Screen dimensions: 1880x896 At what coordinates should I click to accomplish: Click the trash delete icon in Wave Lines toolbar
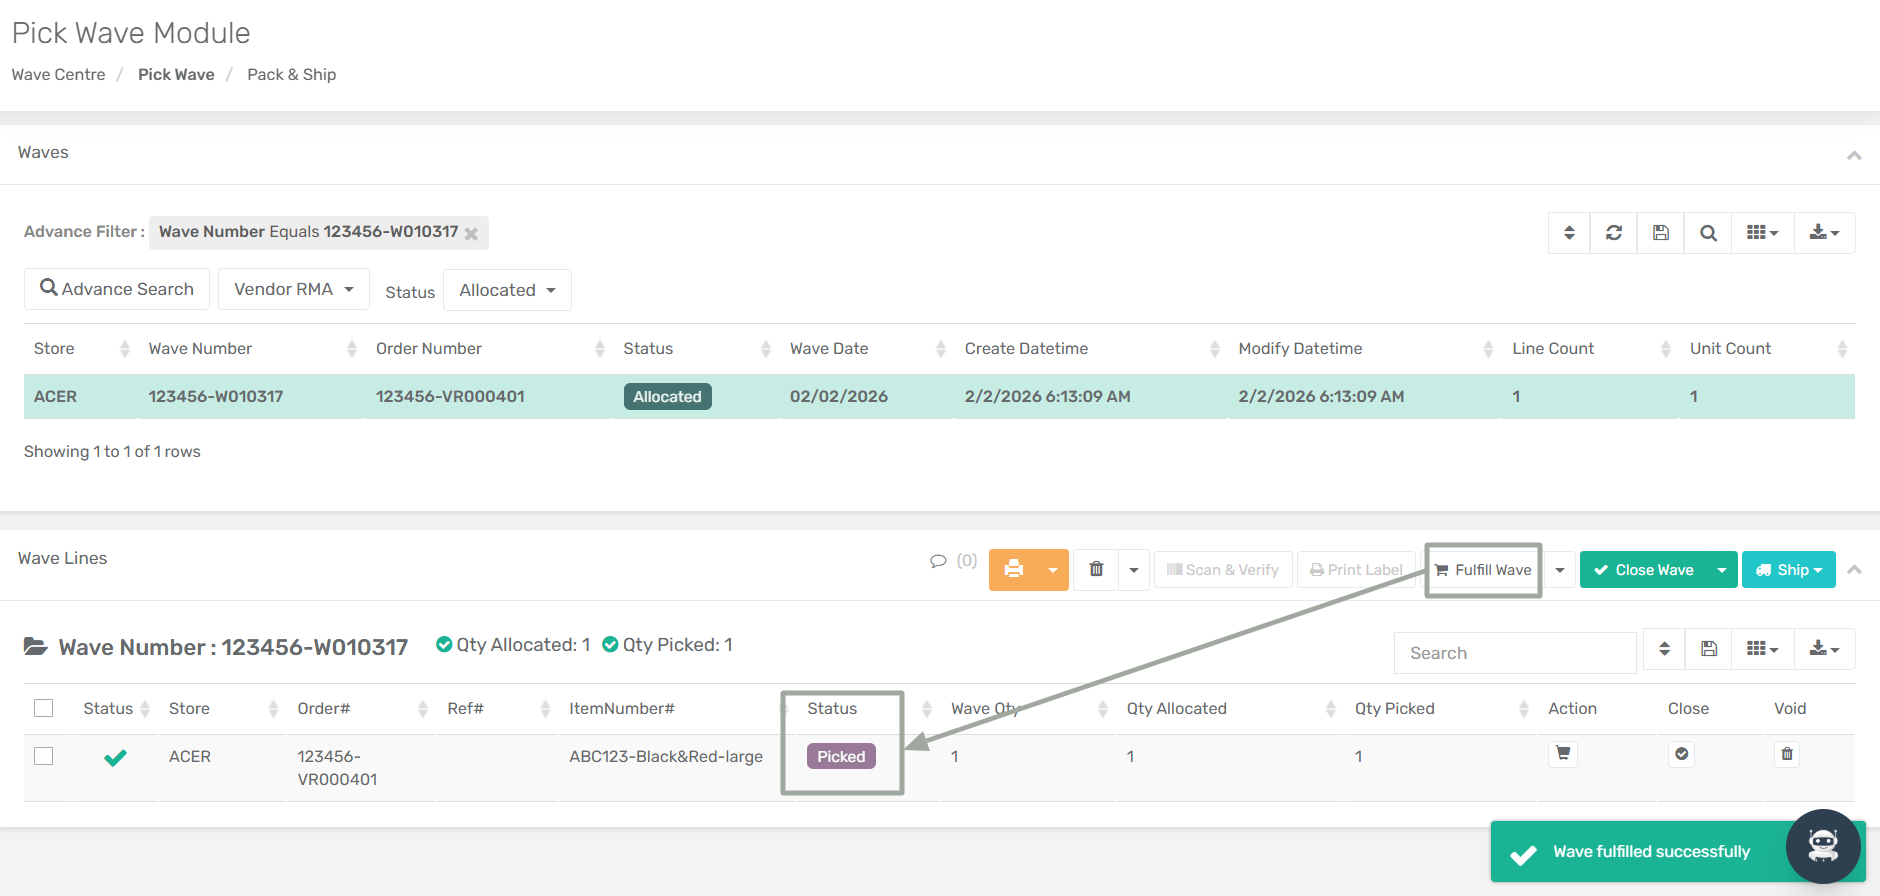pos(1096,570)
